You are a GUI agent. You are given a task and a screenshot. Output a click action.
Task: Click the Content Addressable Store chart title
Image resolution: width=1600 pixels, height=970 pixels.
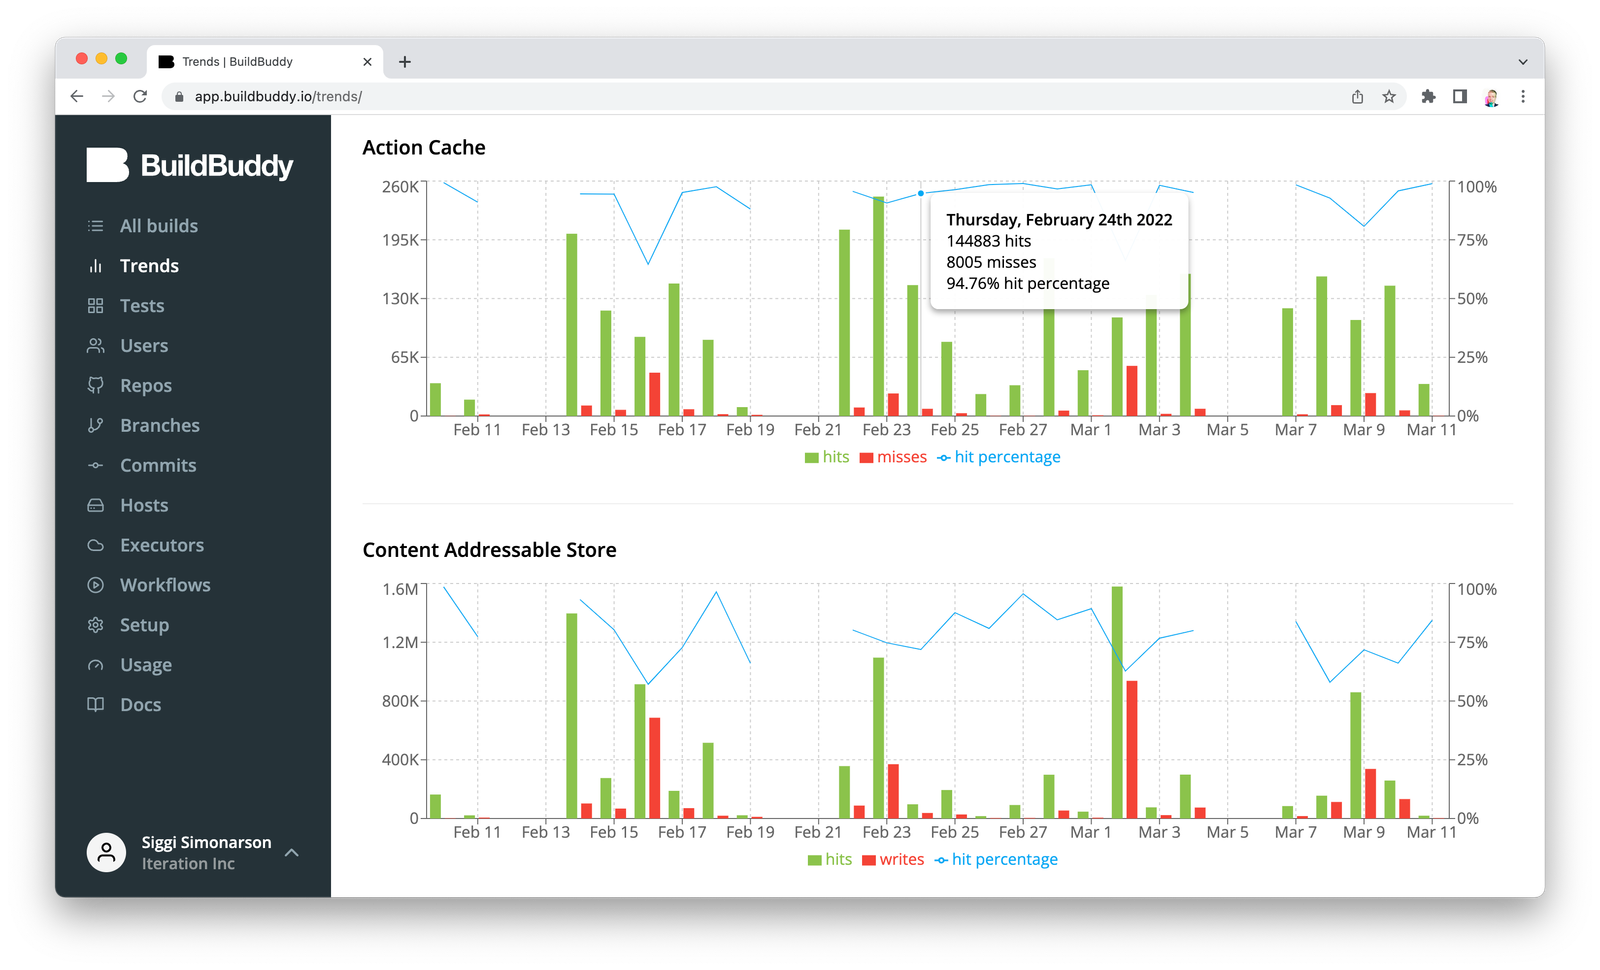(x=489, y=550)
